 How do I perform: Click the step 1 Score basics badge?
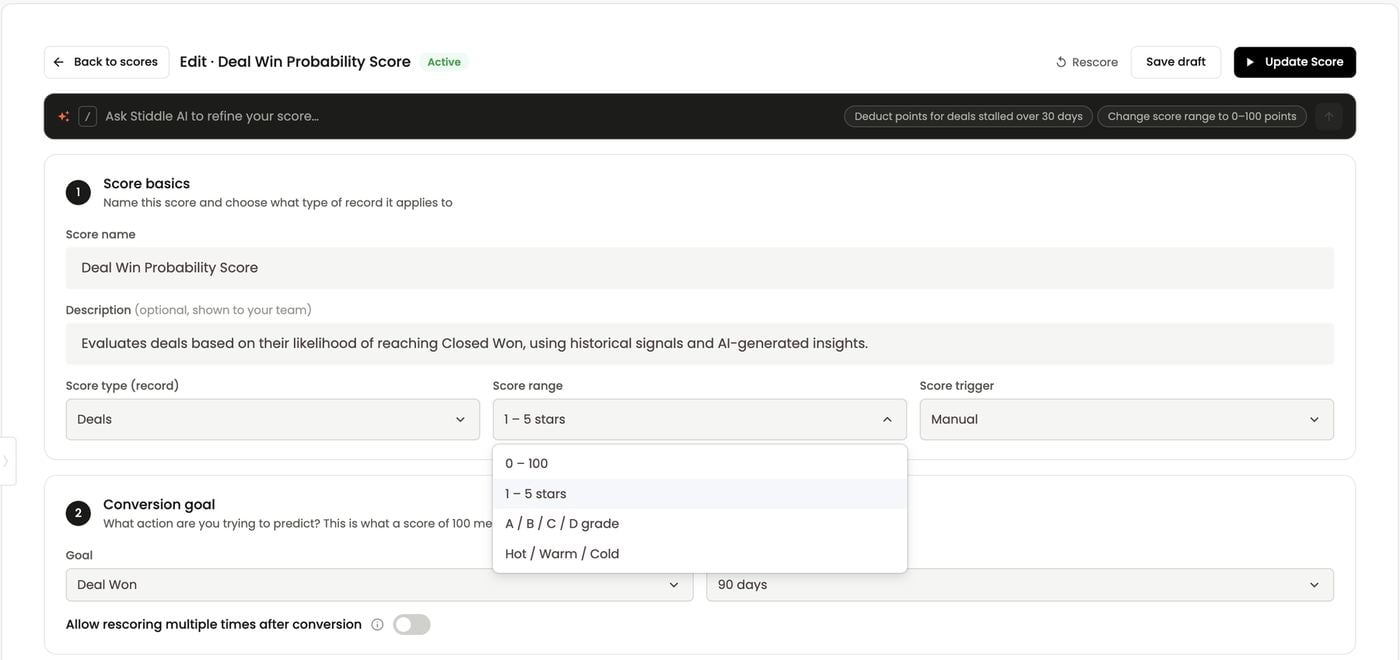coord(78,192)
